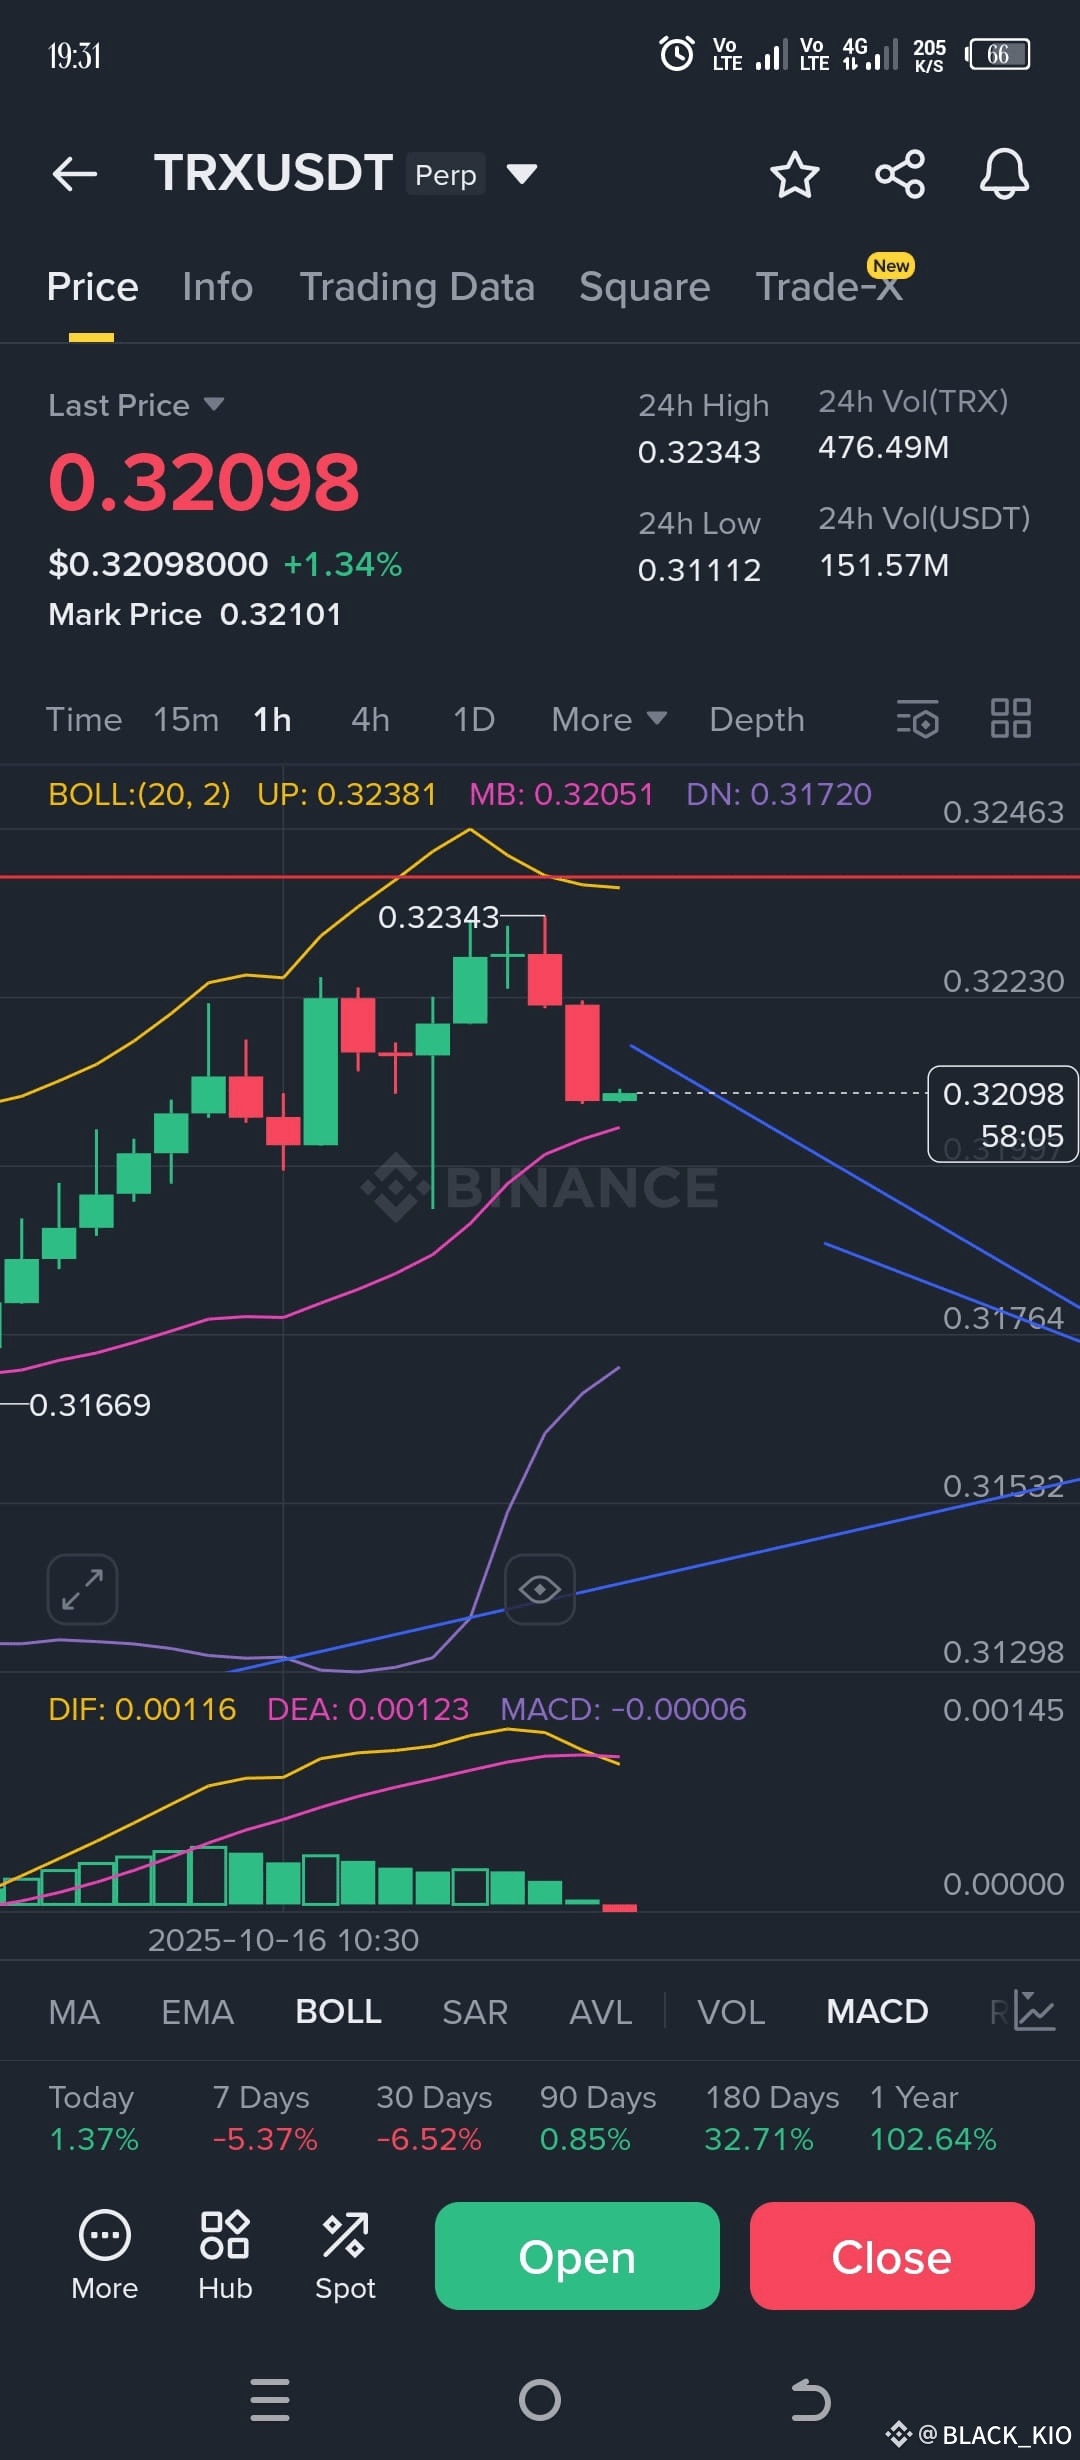Enable the MA indicator
1080x2460 pixels.
tap(74, 2011)
